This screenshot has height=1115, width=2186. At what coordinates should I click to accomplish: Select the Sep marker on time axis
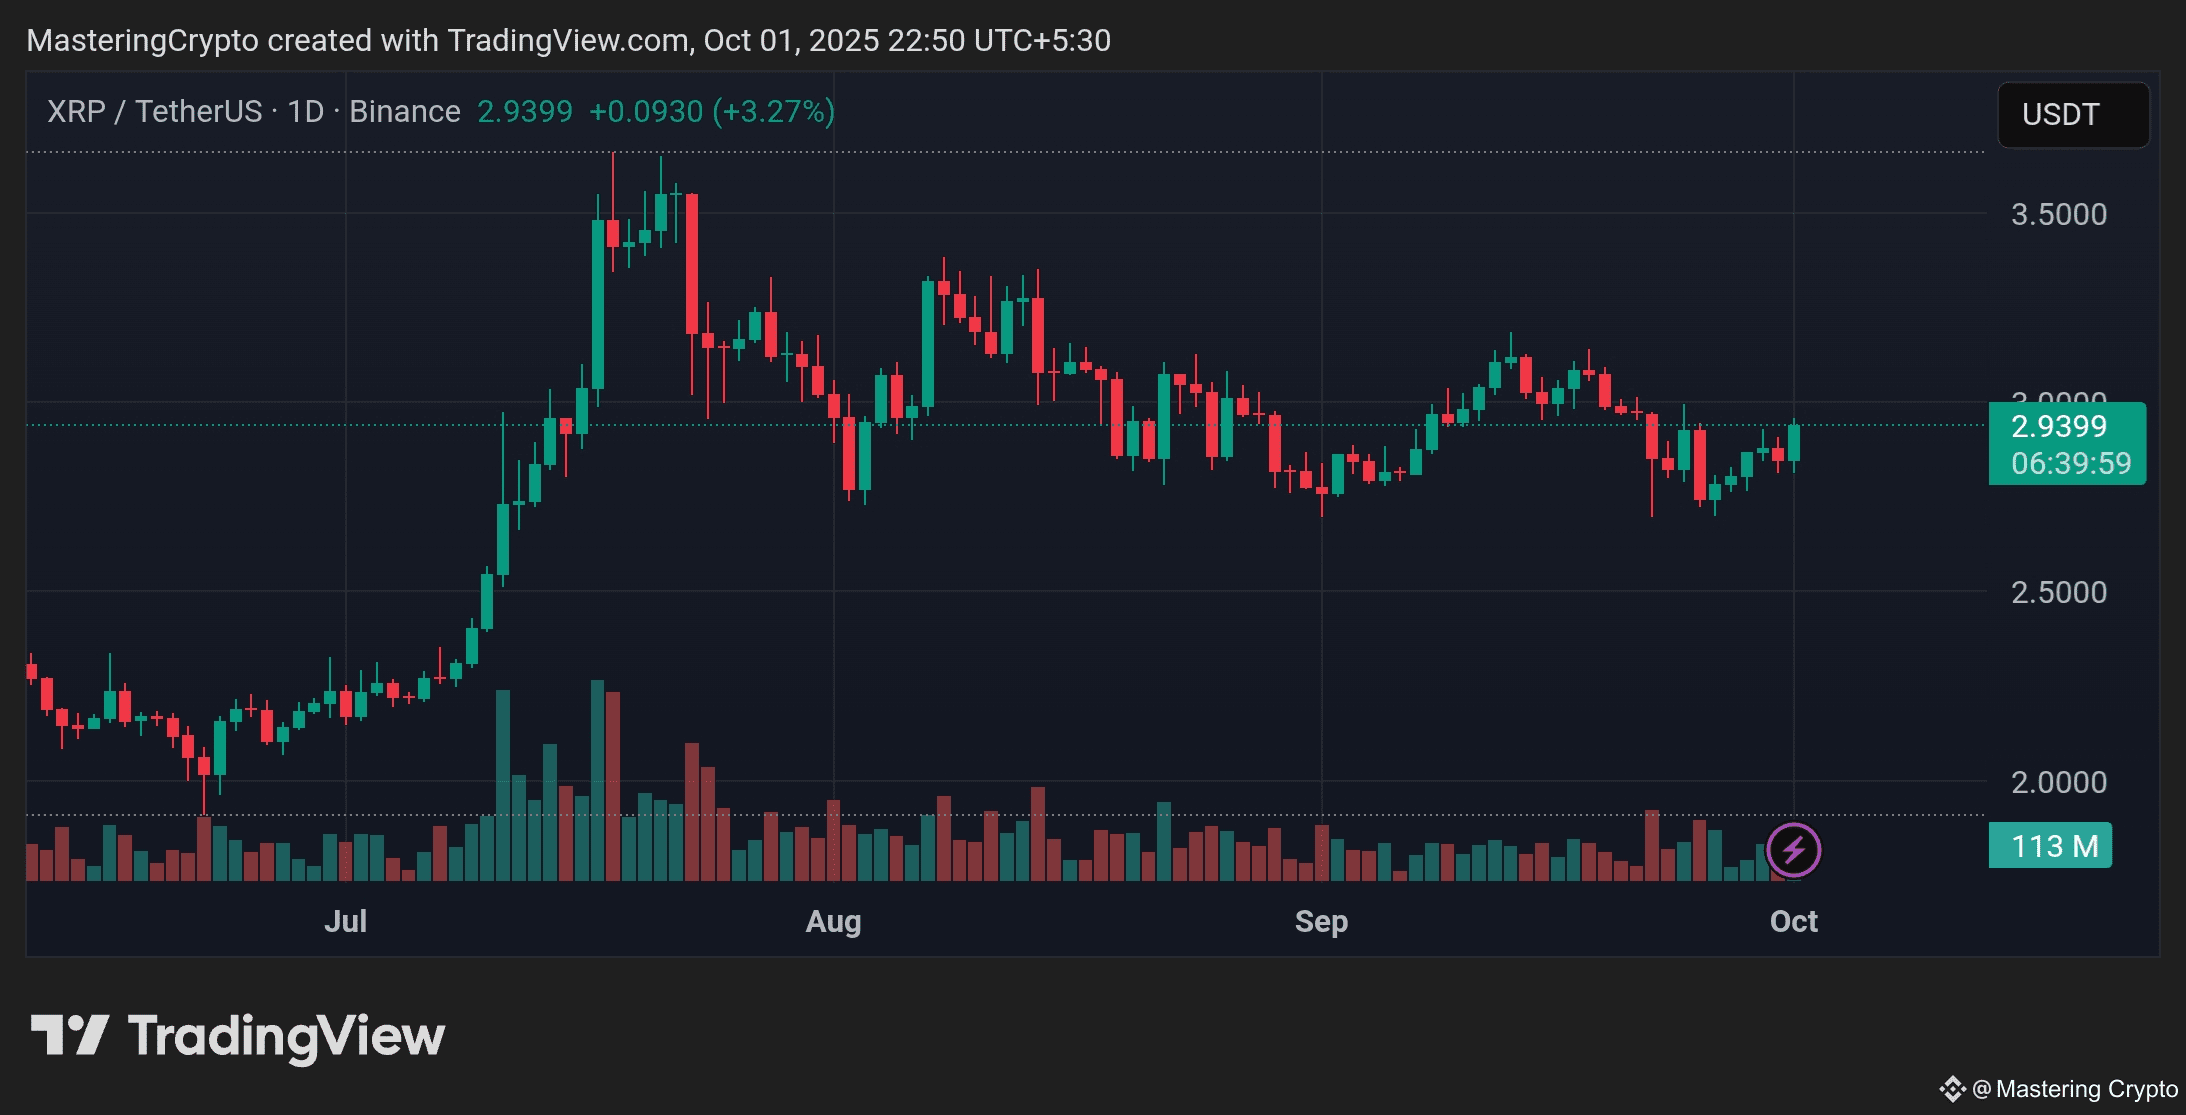click(x=1321, y=921)
